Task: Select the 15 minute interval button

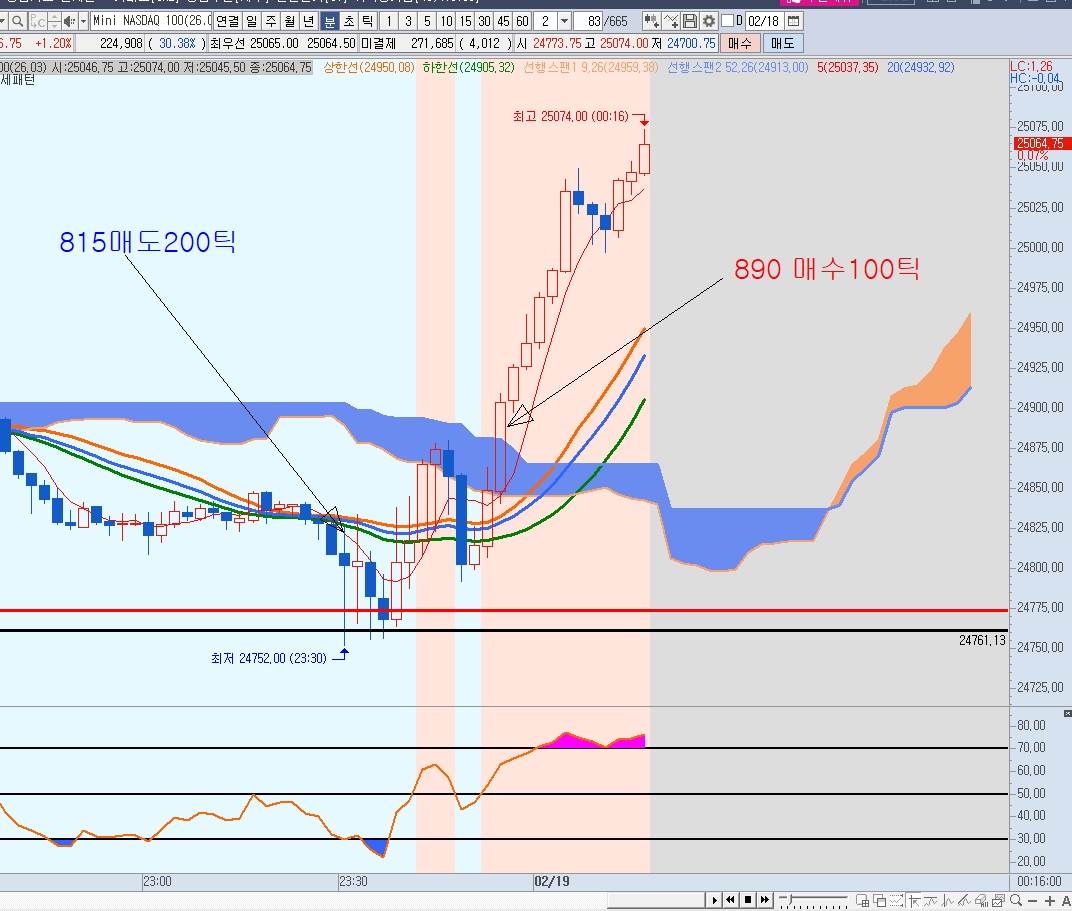Action: click(x=465, y=21)
